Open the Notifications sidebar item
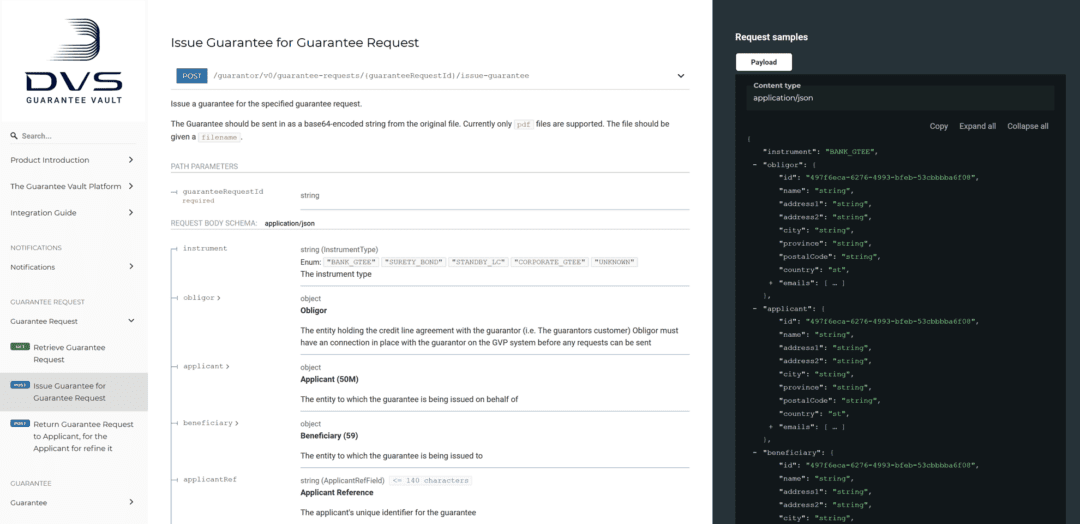 tap(32, 266)
